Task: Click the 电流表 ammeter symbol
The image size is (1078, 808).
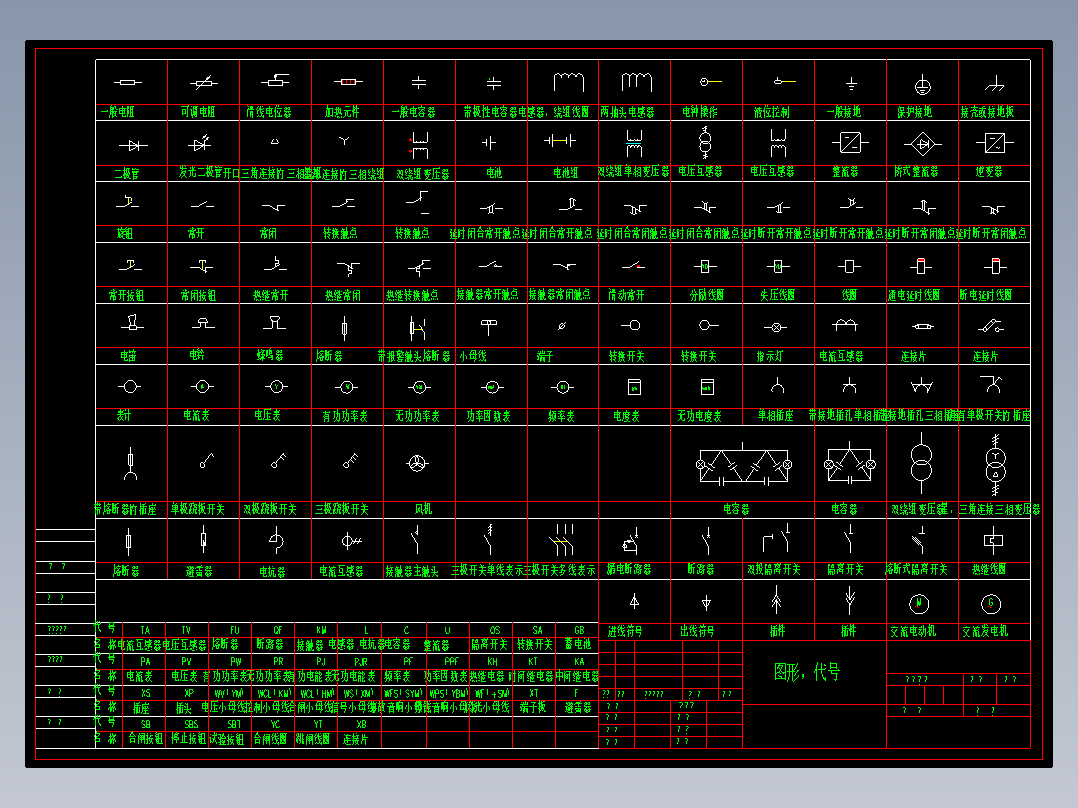Action: pos(202,386)
